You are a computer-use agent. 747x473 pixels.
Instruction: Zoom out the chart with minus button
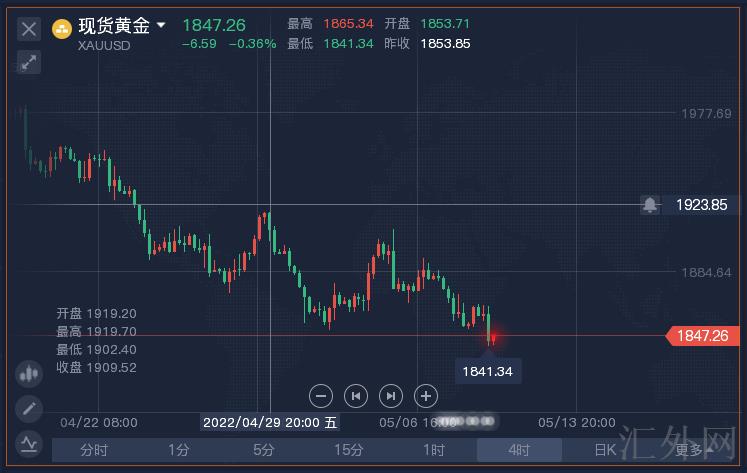(x=321, y=396)
